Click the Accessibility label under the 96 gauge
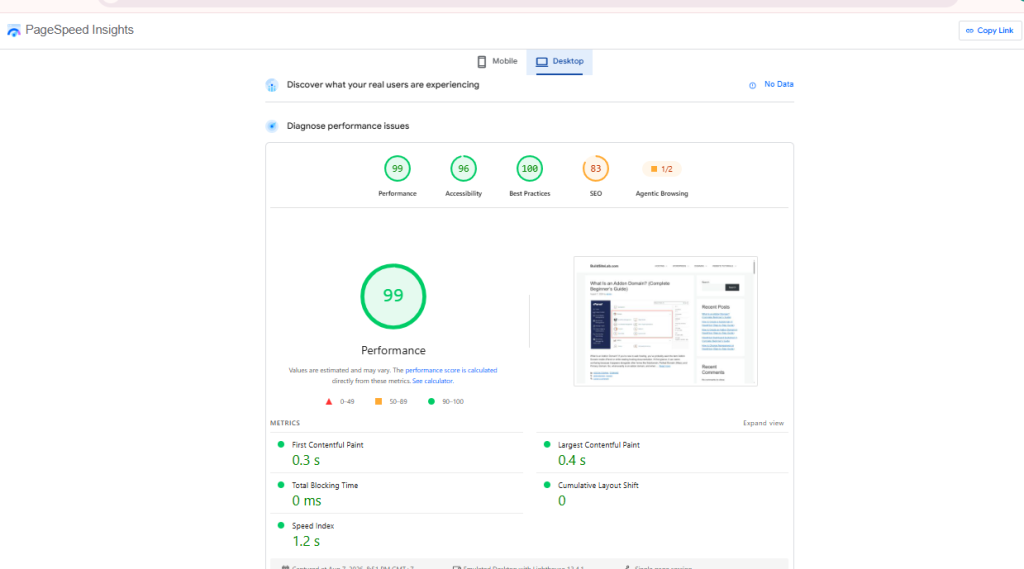The width and height of the screenshot is (1024, 569). 463,194
